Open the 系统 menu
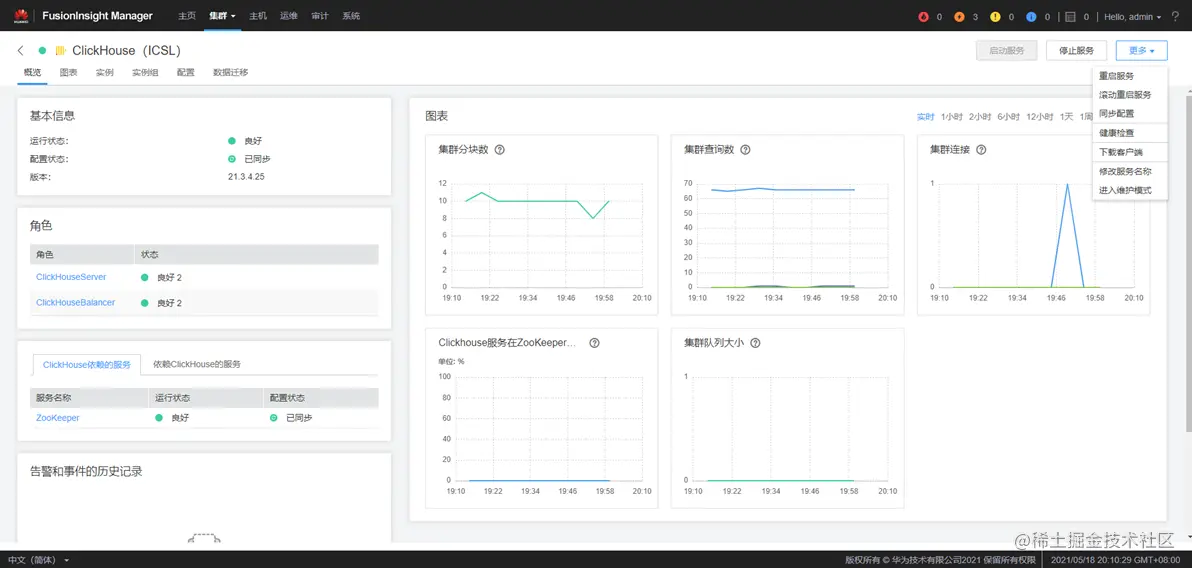1192x568 pixels. [351, 16]
